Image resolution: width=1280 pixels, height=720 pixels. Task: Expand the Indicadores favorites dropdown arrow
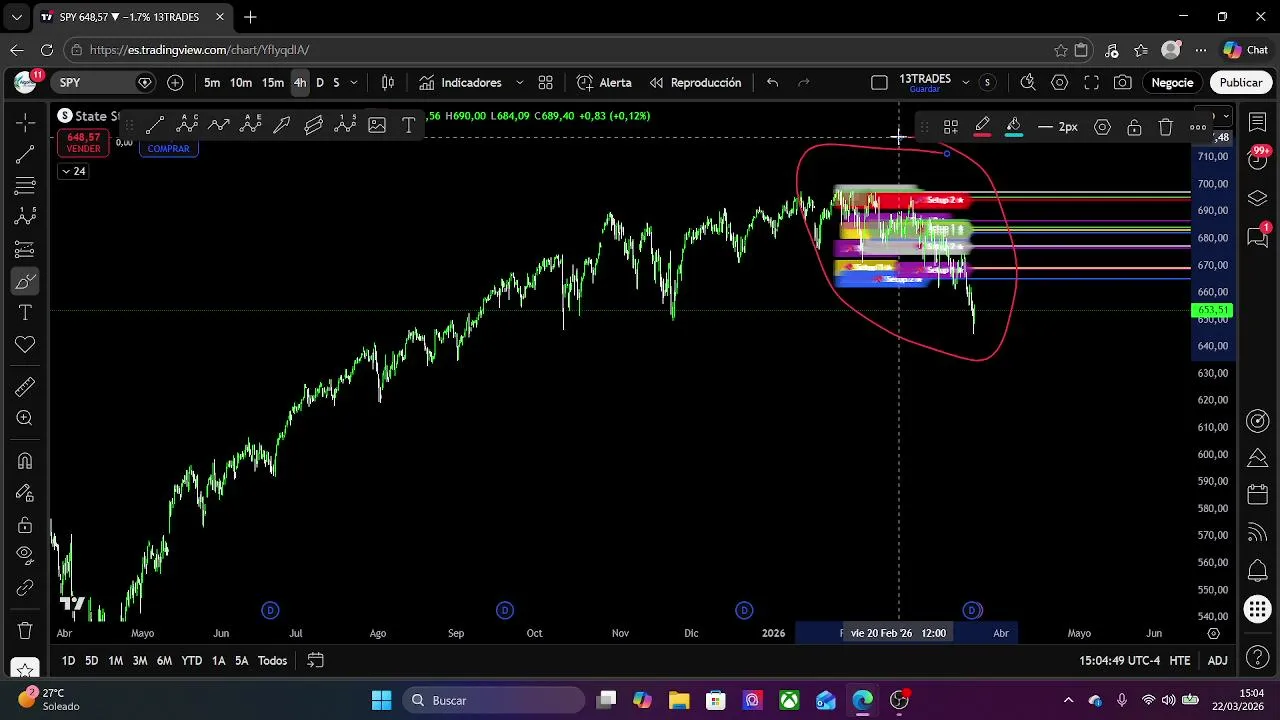(519, 83)
